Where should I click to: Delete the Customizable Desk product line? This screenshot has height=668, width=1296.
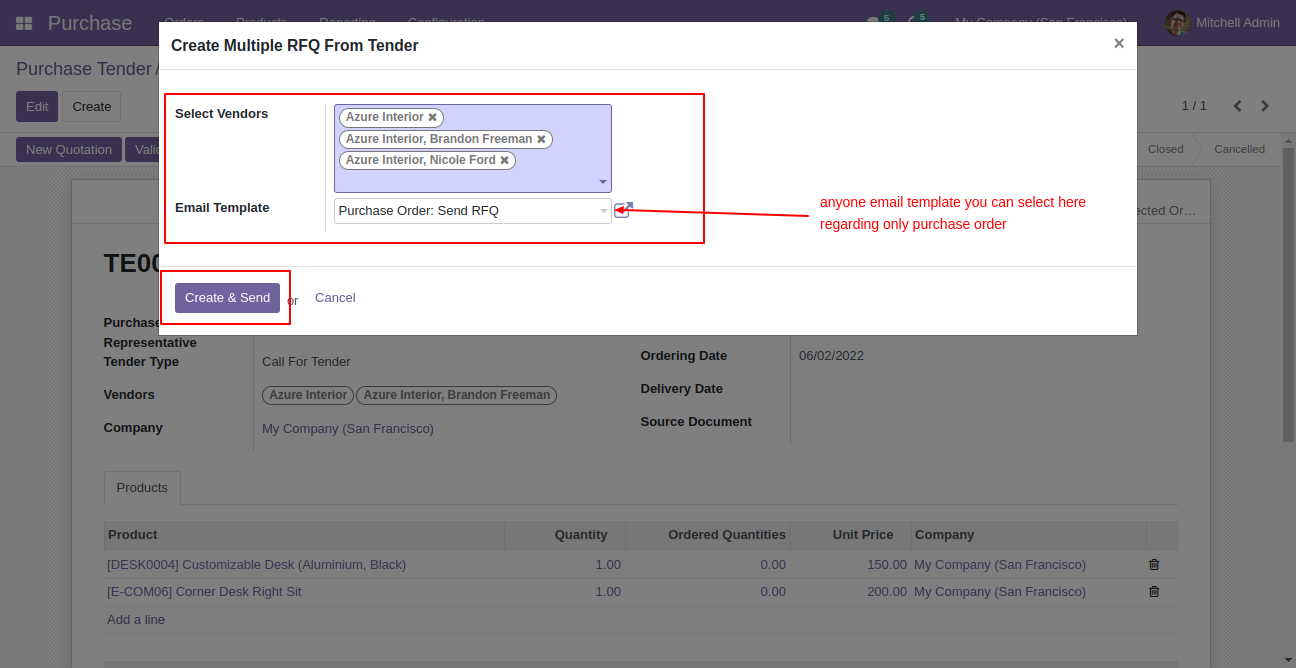point(1154,565)
